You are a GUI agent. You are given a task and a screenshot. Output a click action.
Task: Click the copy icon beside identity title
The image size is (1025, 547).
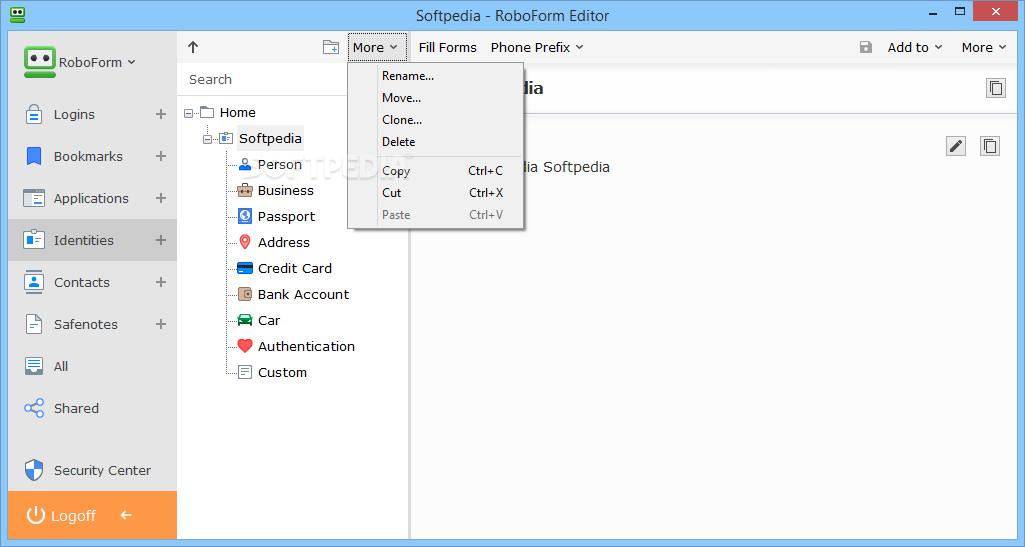point(996,88)
